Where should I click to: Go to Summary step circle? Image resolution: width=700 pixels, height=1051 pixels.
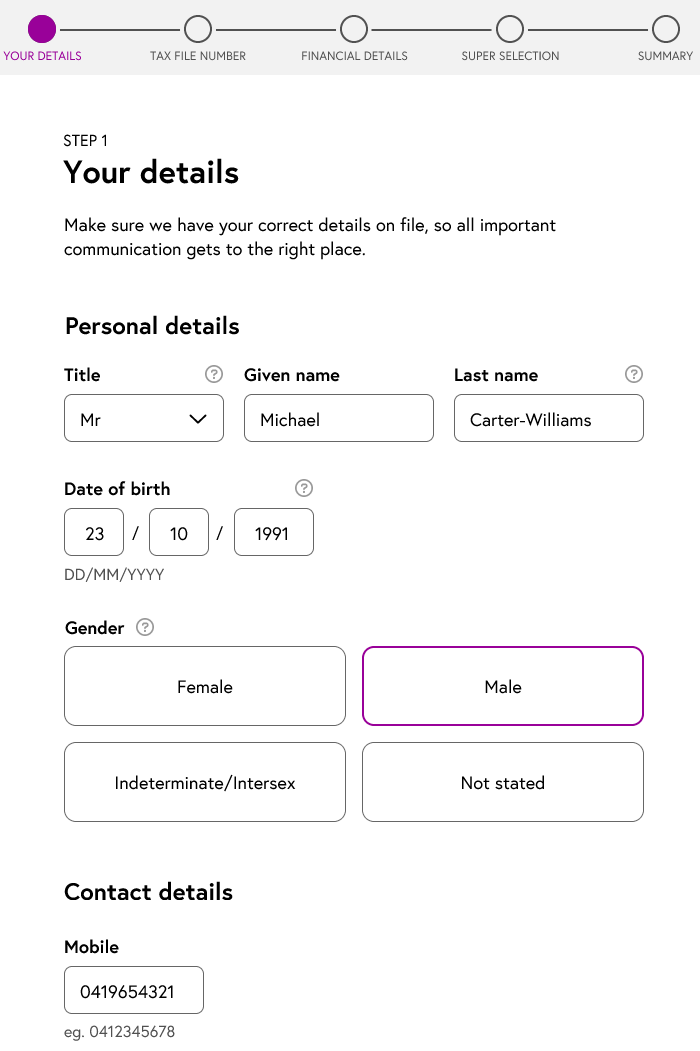[666, 29]
